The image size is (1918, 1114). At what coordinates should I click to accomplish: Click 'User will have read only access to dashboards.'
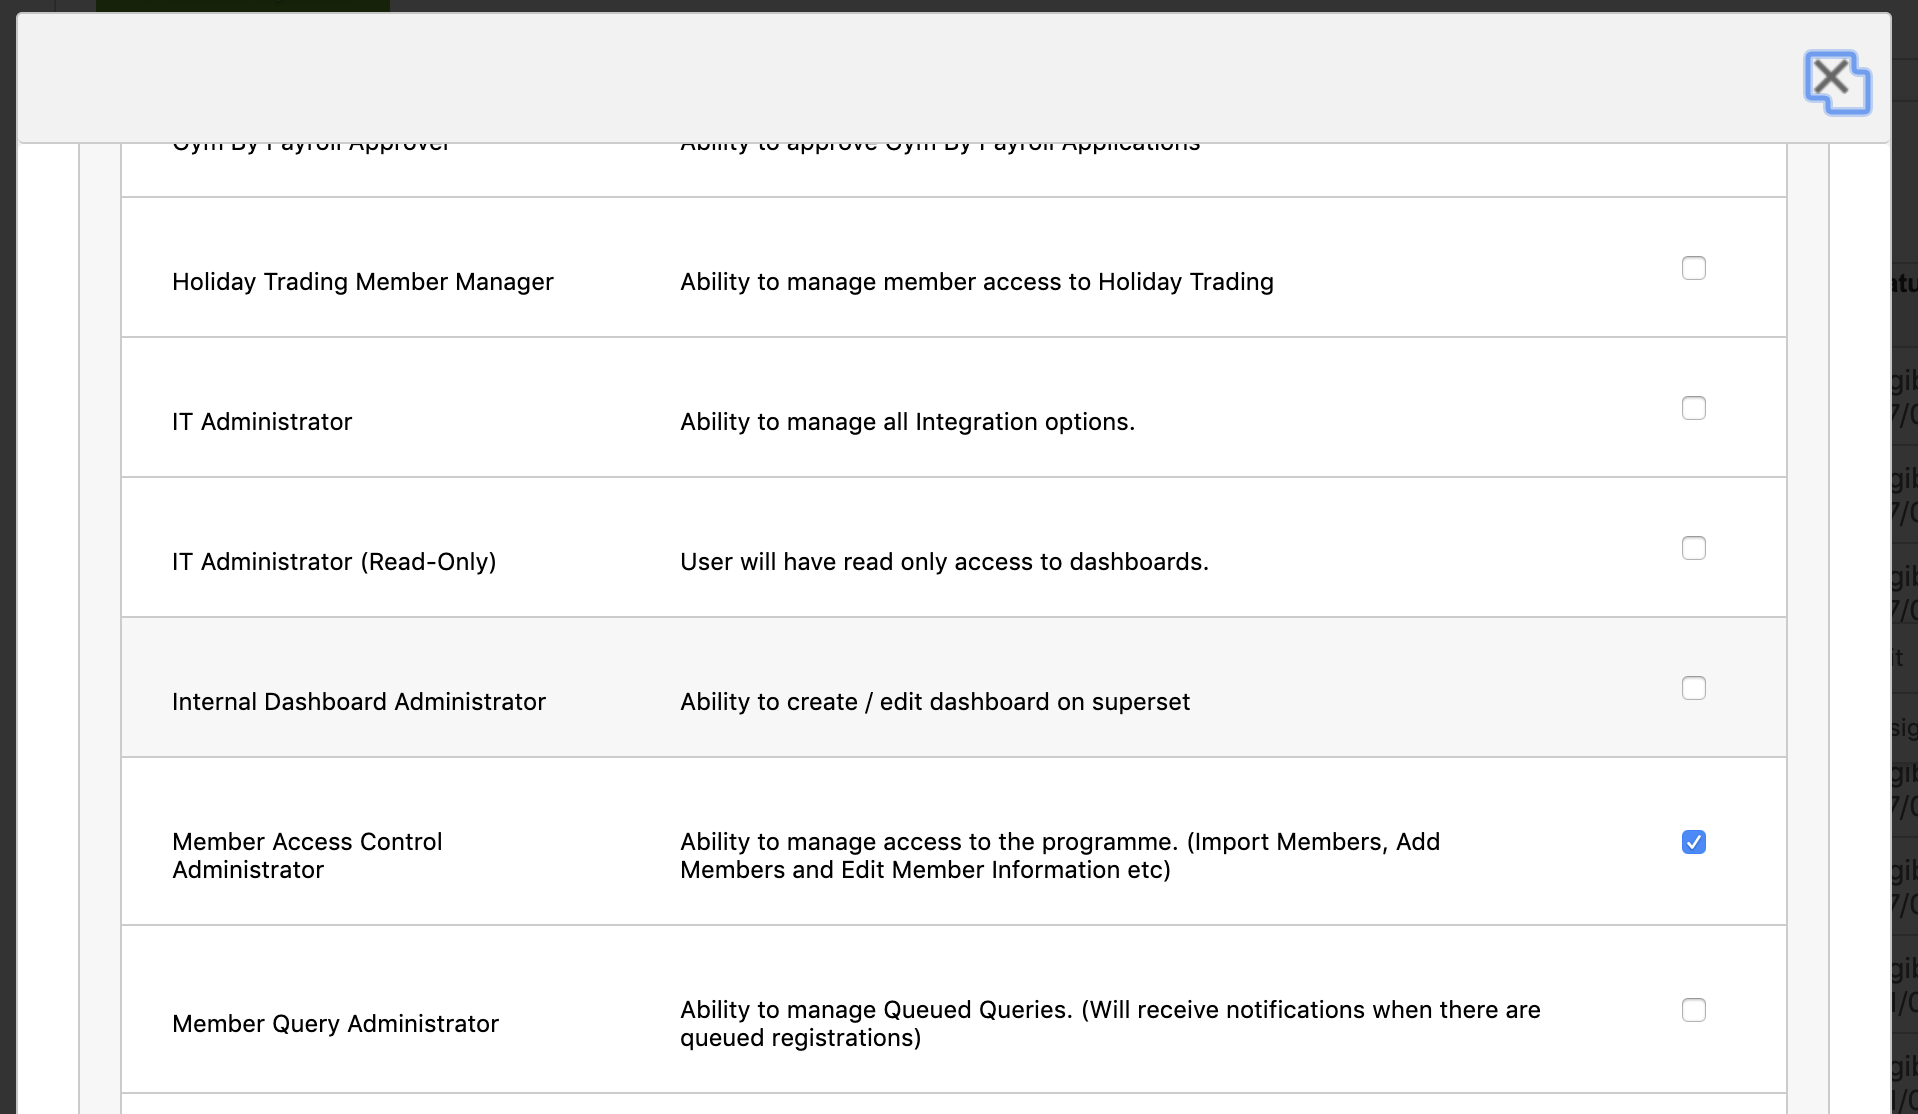[944, 562]
